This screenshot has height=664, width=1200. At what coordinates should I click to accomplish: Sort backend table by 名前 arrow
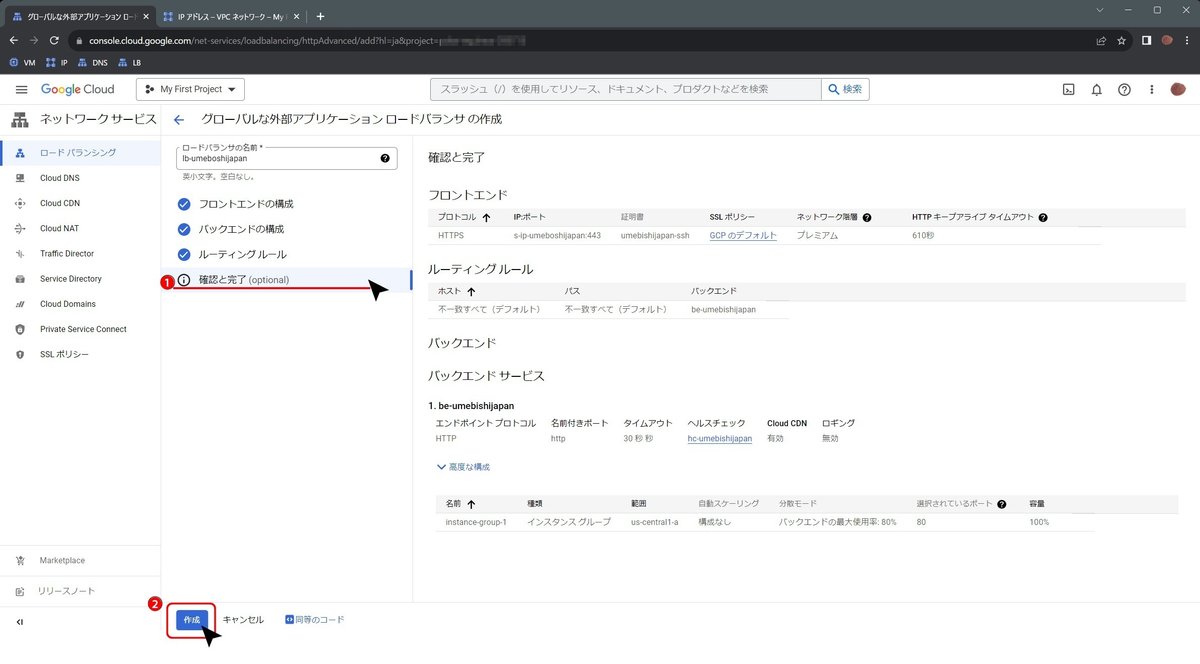click(471, 504)
